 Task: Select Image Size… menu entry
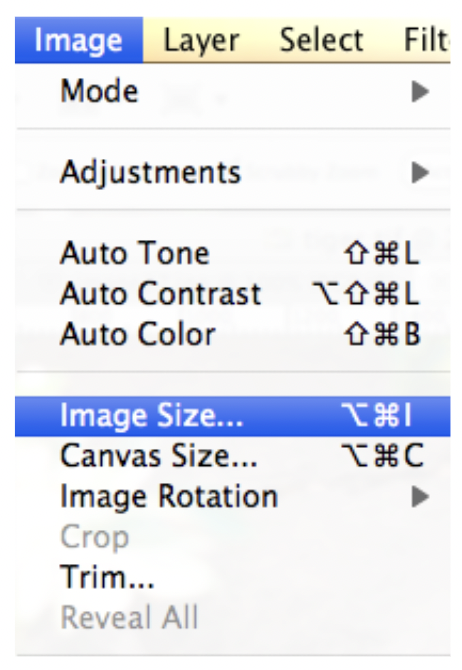[233, 416]
